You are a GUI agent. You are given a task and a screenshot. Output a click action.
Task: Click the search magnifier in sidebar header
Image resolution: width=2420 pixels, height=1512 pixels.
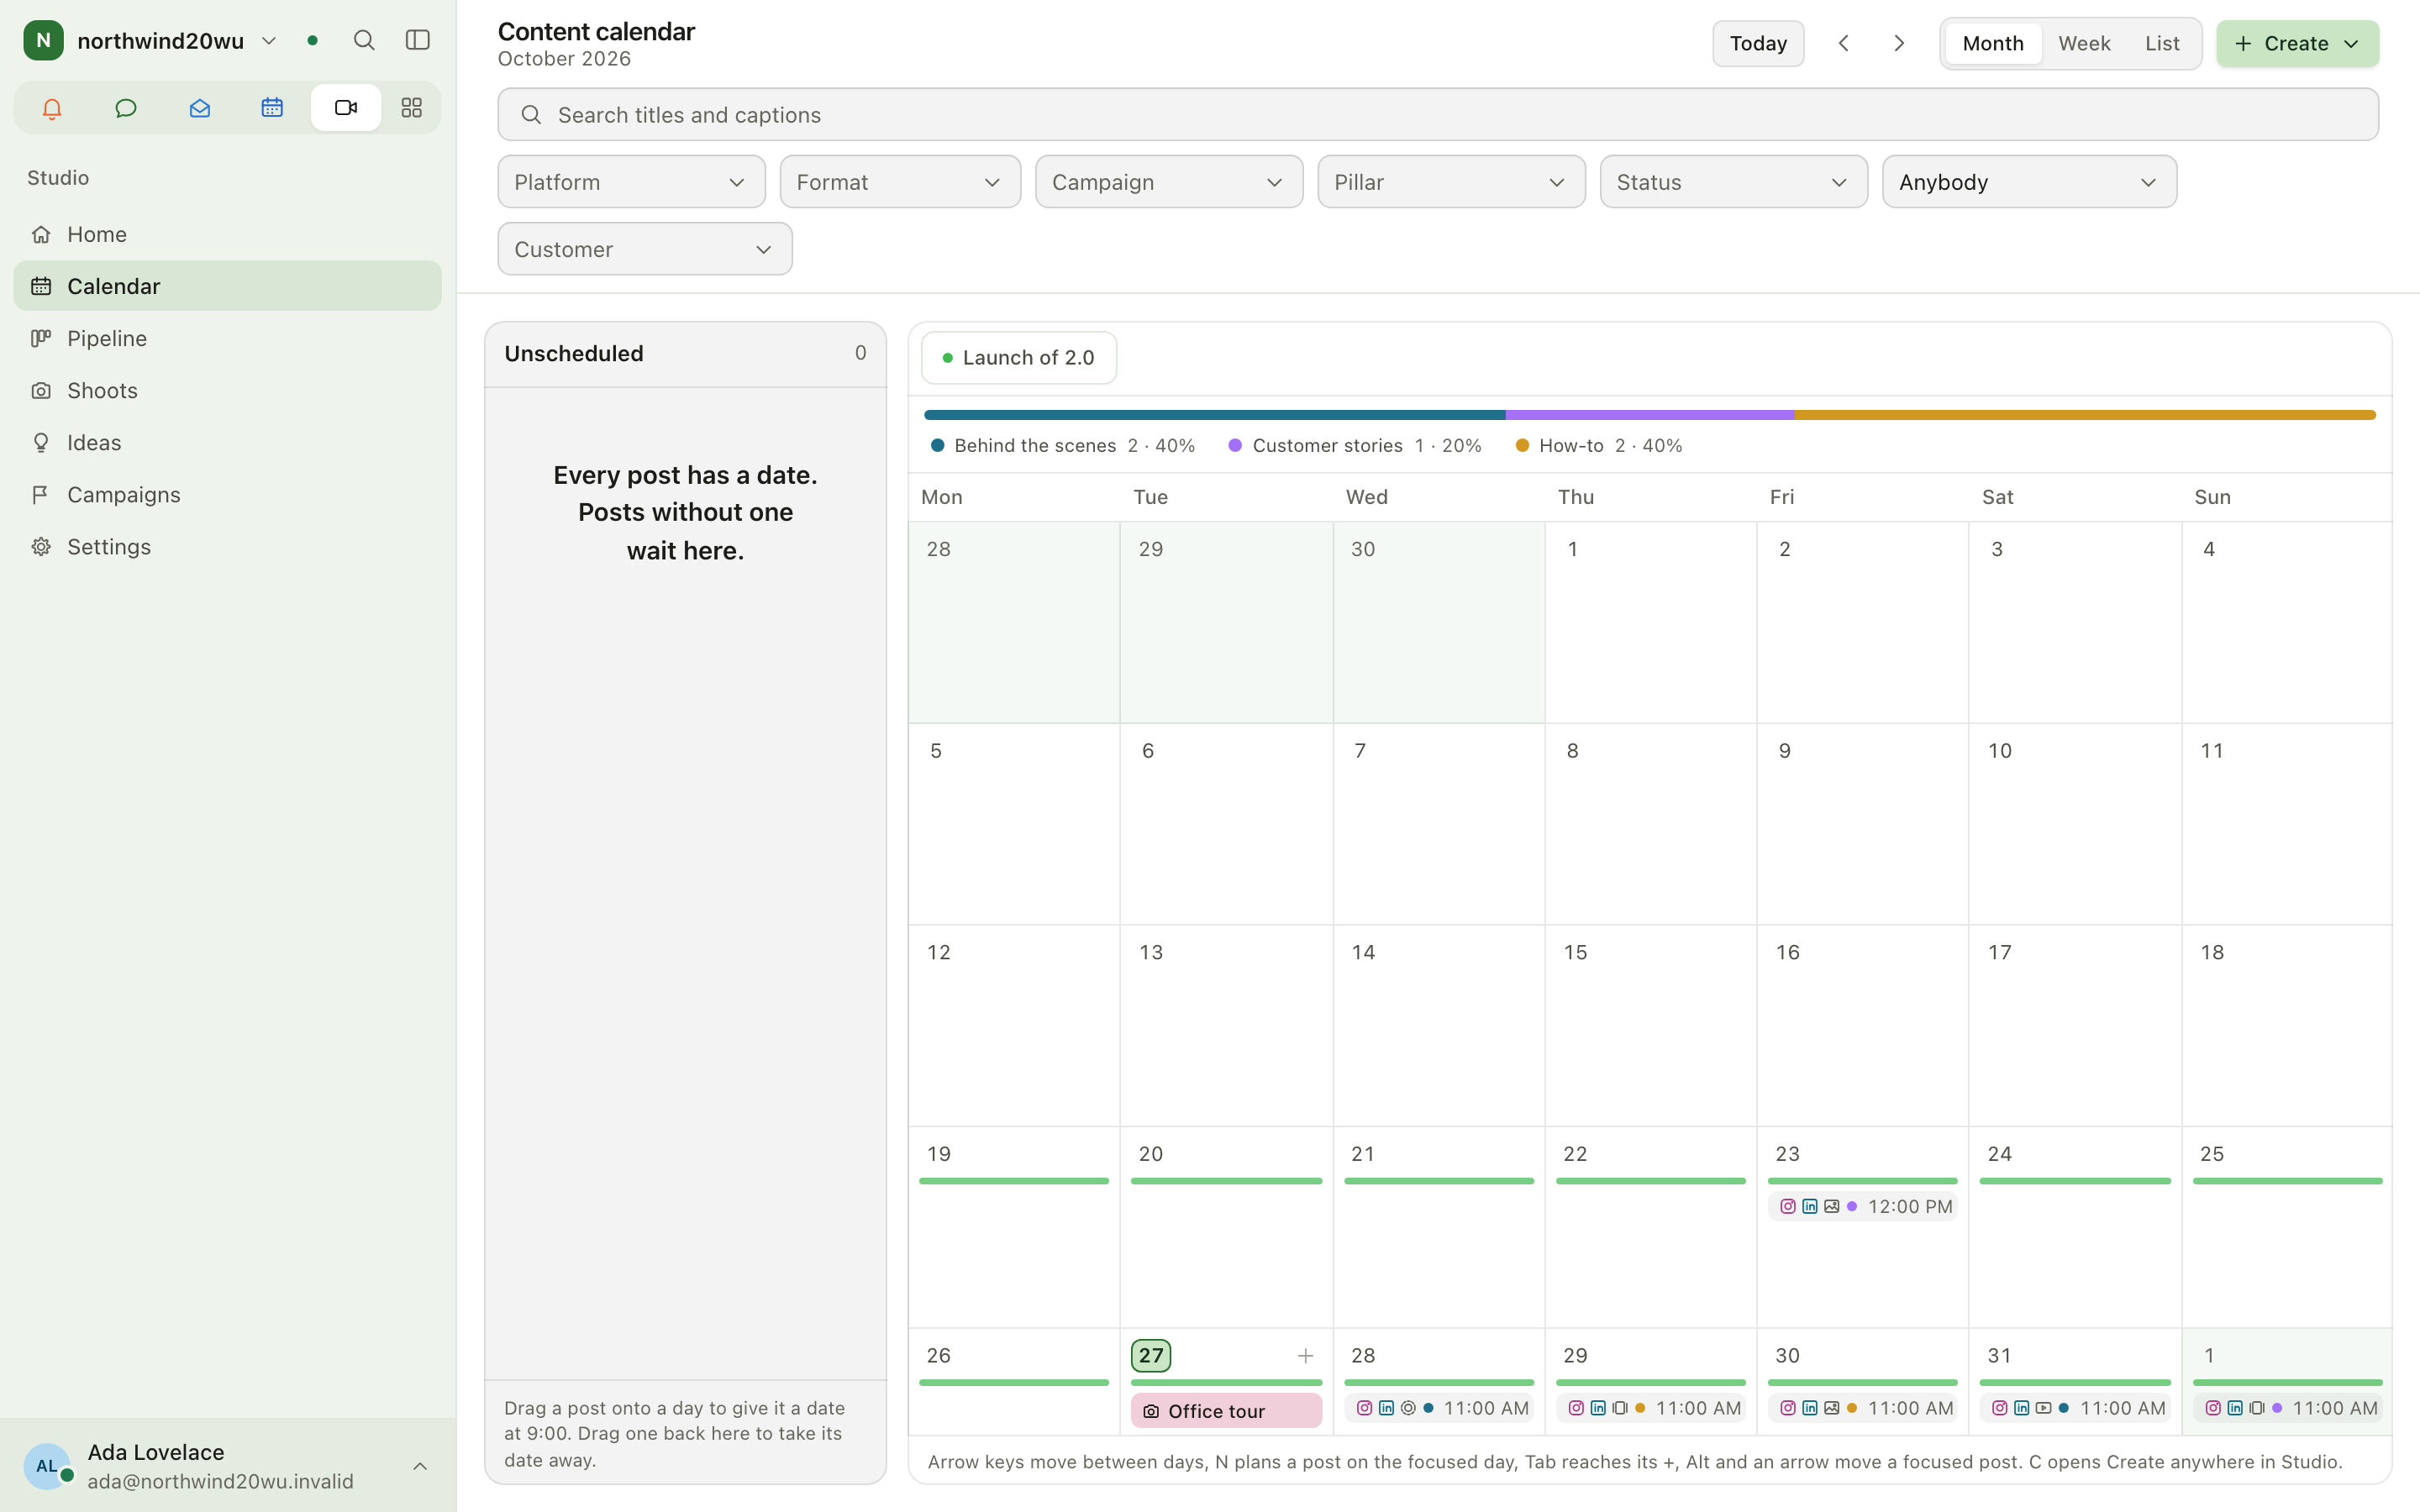pos(364,40)
